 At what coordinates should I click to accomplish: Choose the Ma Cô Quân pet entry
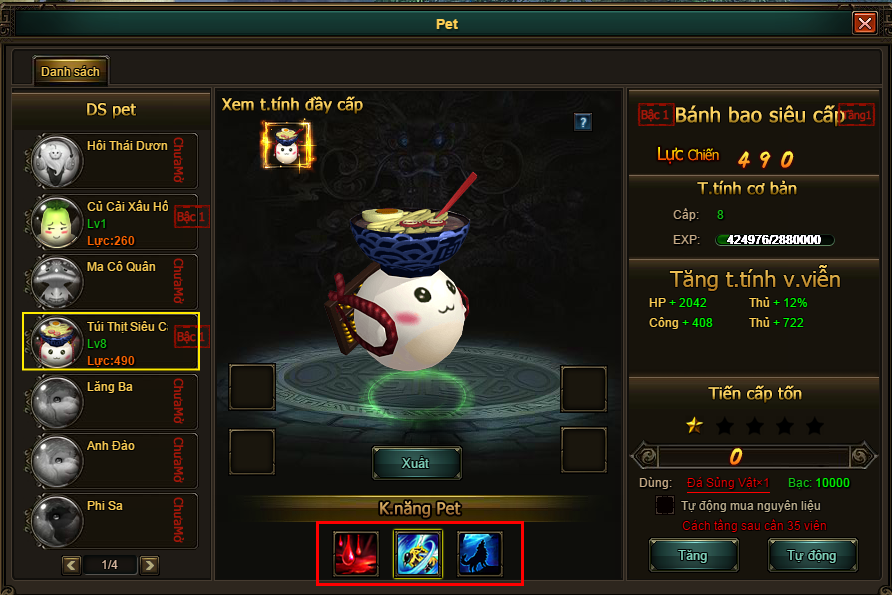point(112,282)
